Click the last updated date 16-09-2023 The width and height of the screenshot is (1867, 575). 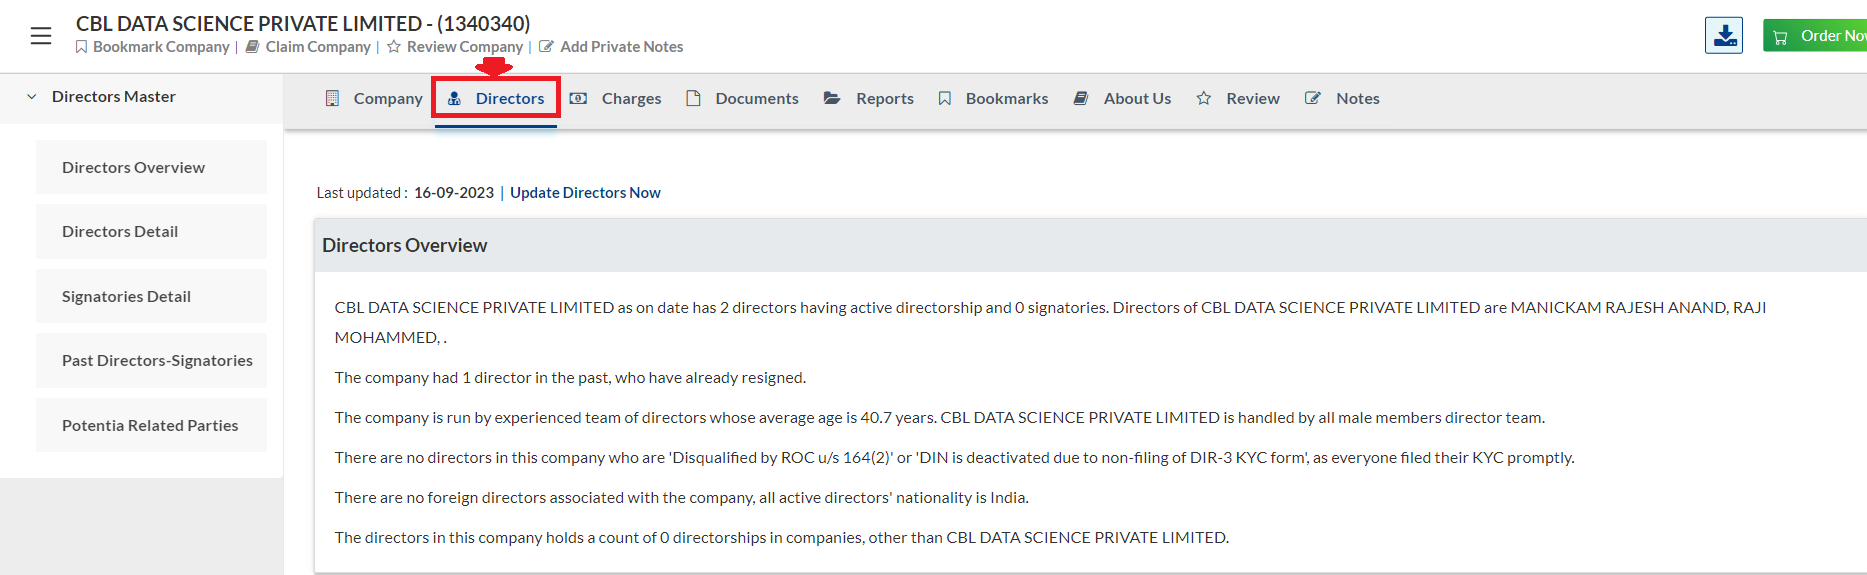tap(454, 193)
